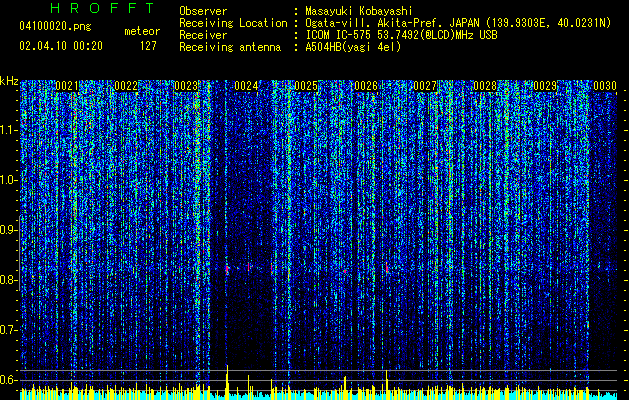Click the 'Receiving Location' label
The height and width of the screenshot is (400, 629).
[x=233, y=23]
